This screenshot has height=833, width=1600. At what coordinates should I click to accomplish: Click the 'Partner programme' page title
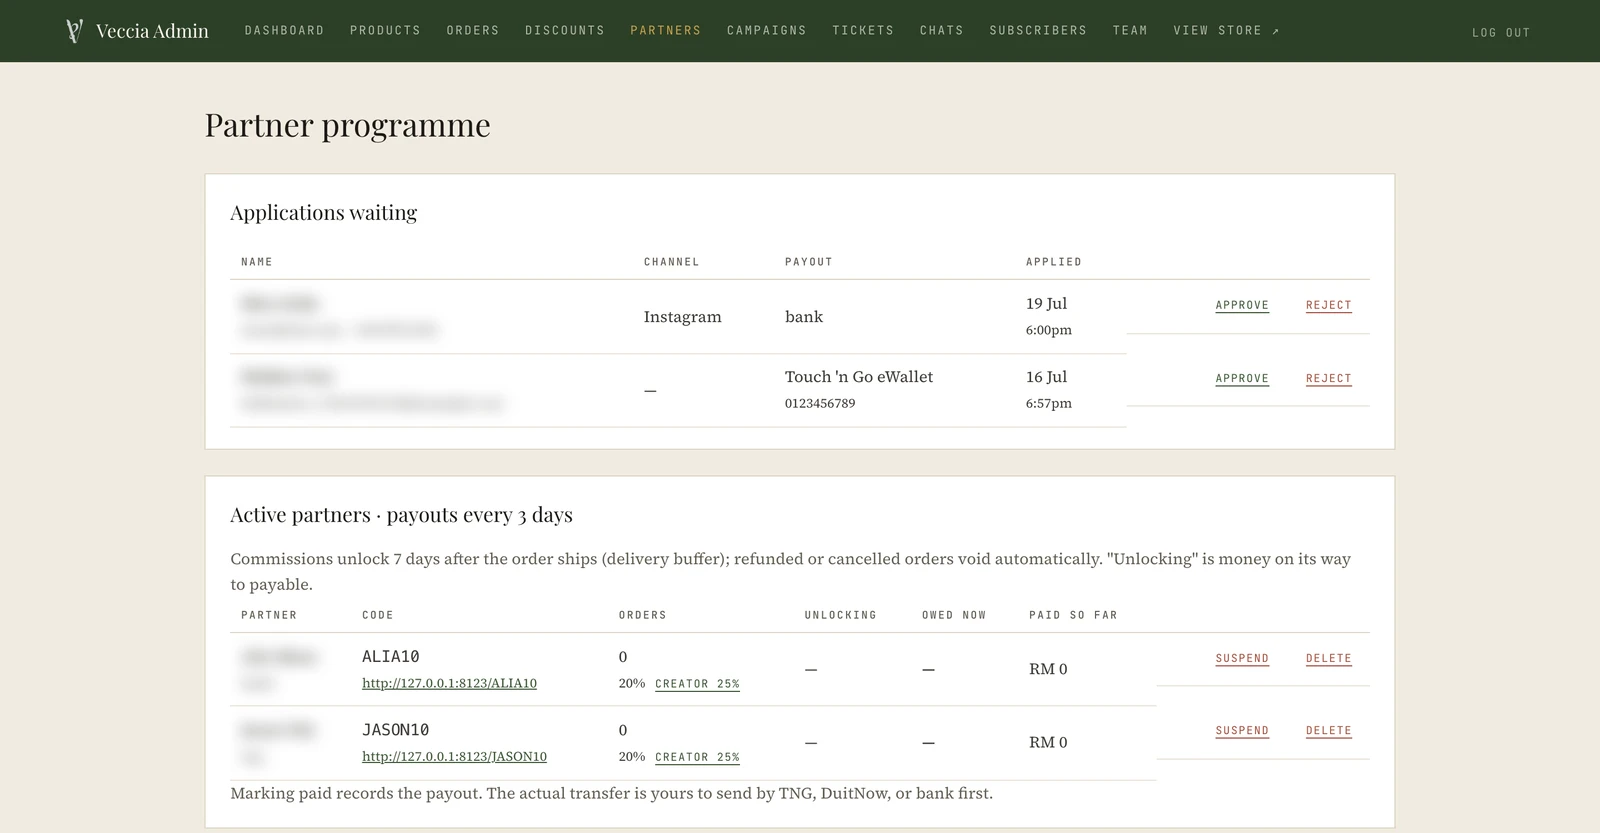[348, 125]
